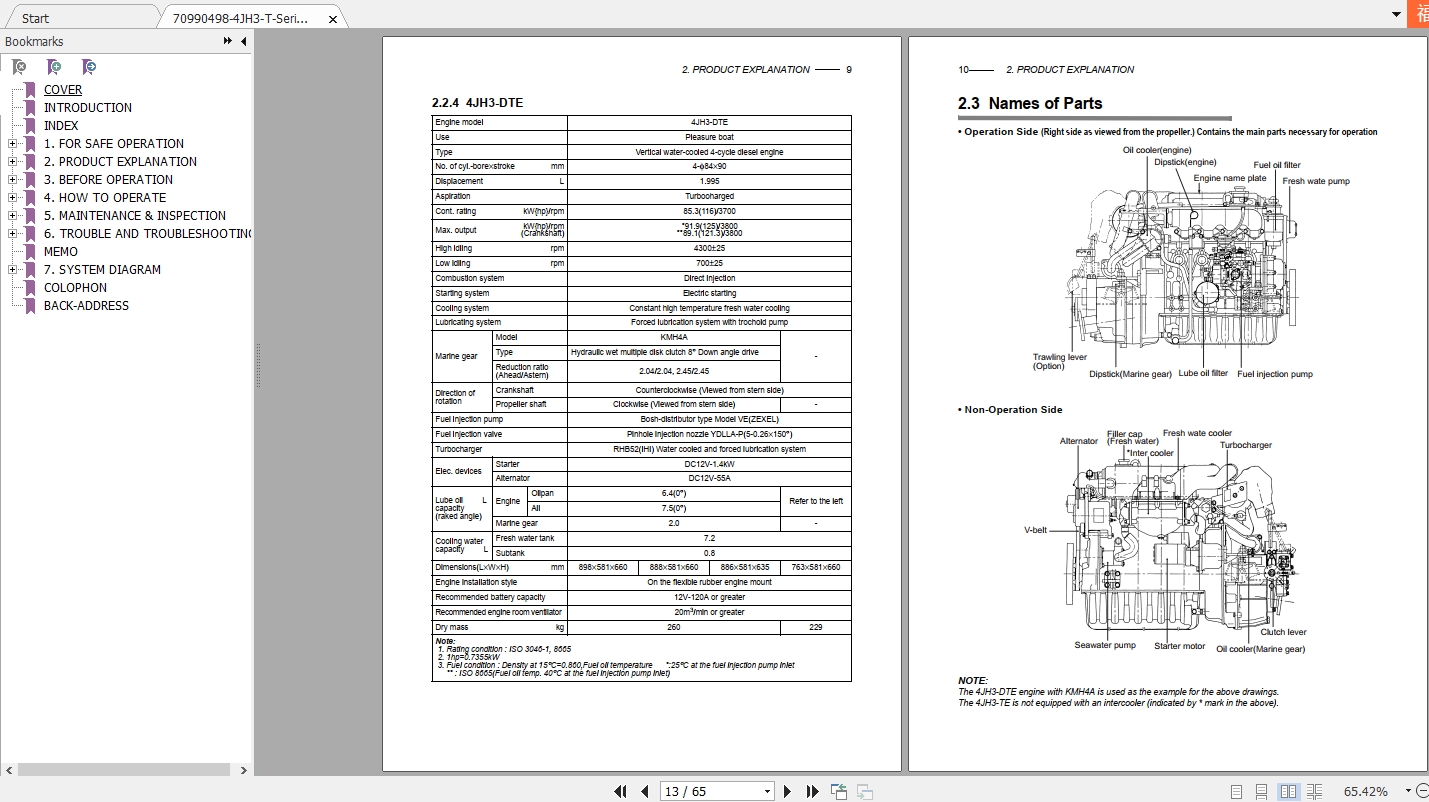Click the set bookmark destination icon

pyautogui.click(x=88, y=66)
